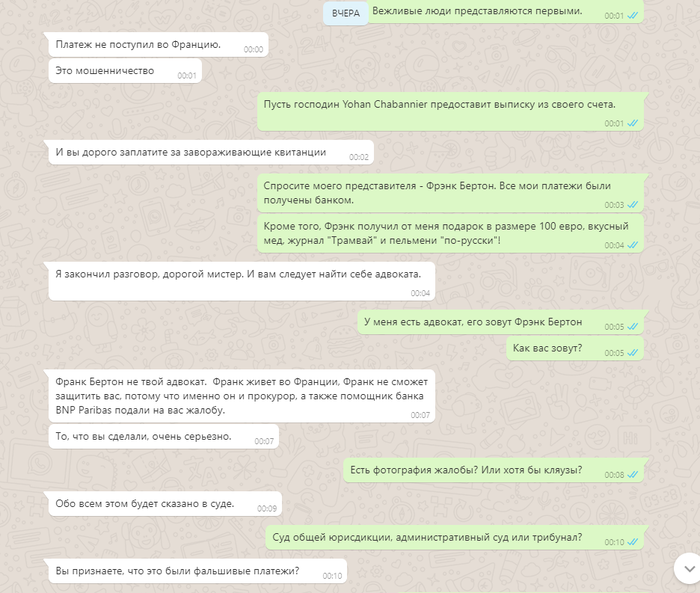Click timestamp 00:07 on BNP Paribas message
This screenshot has width=700, height=593.
click(420, 415)
